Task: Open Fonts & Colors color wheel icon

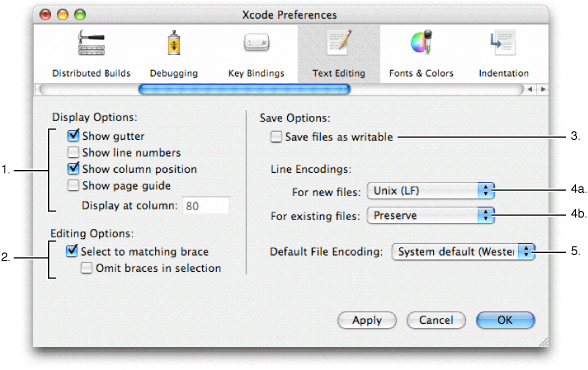Action: [421, 42]
